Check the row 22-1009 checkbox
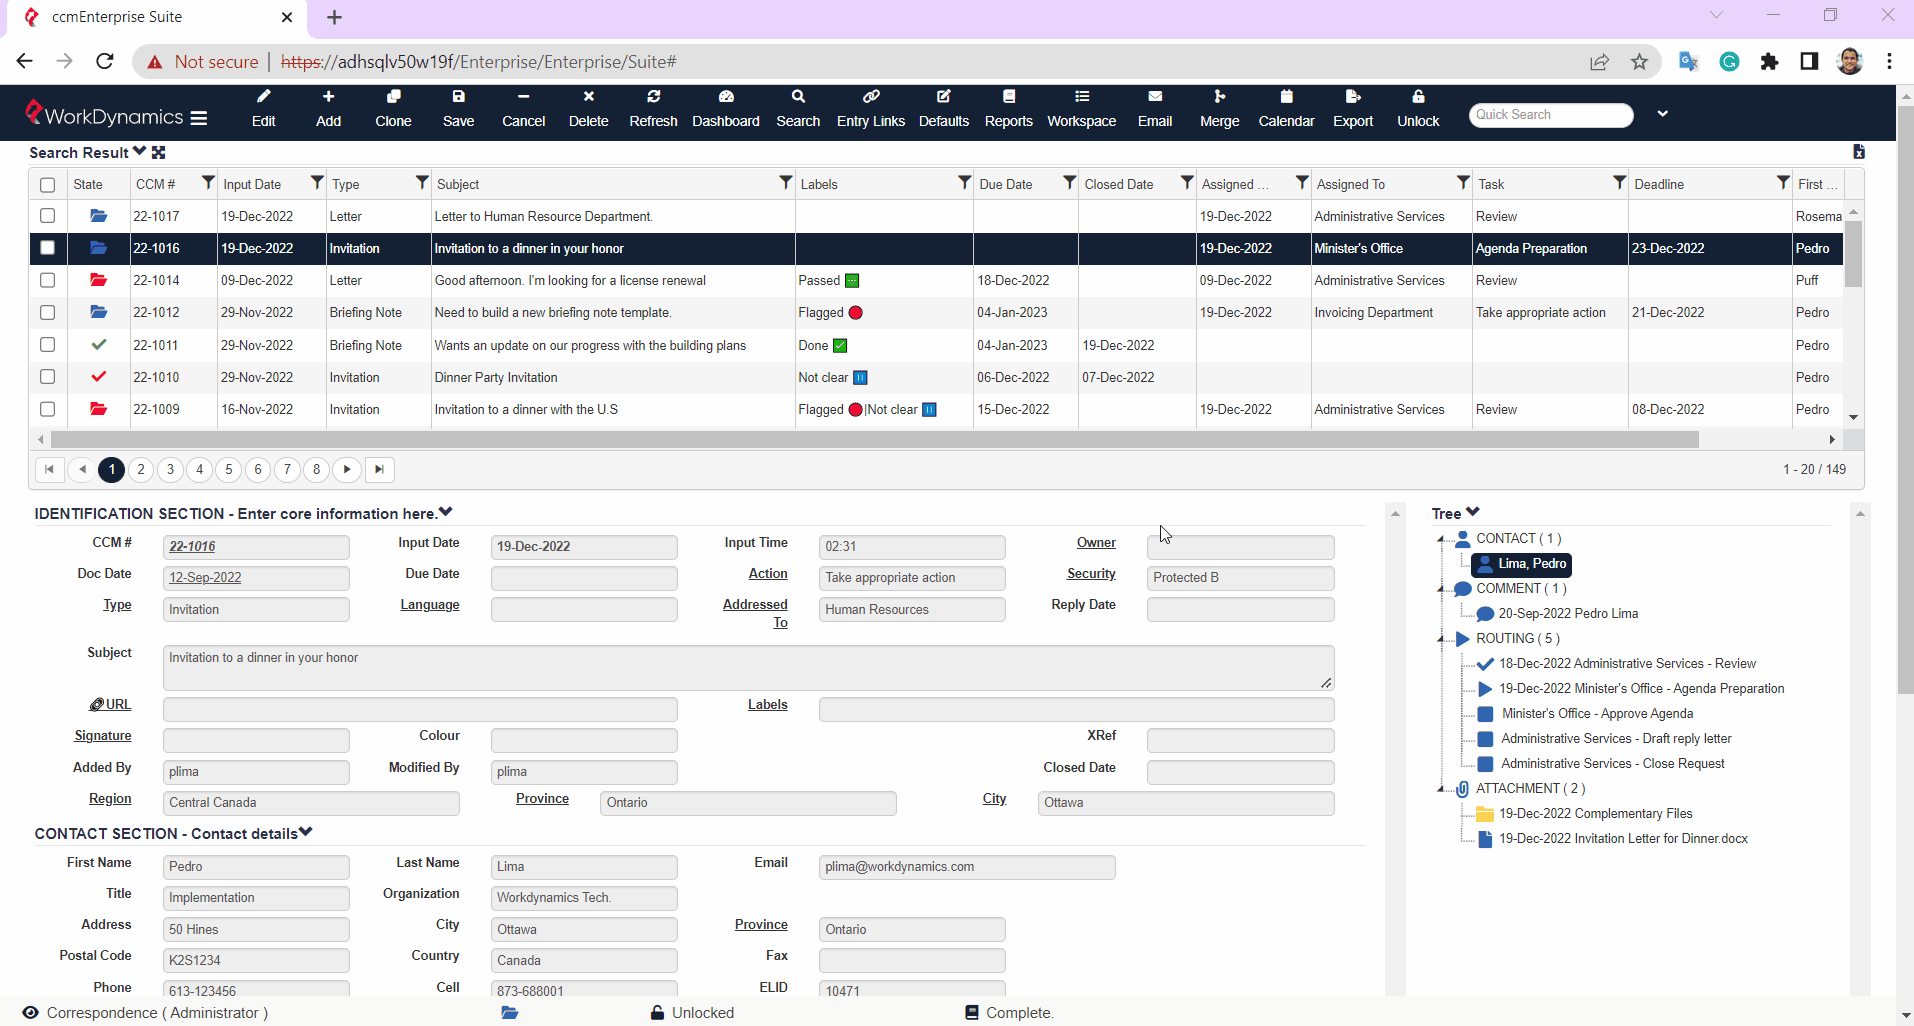 [47, 409]
